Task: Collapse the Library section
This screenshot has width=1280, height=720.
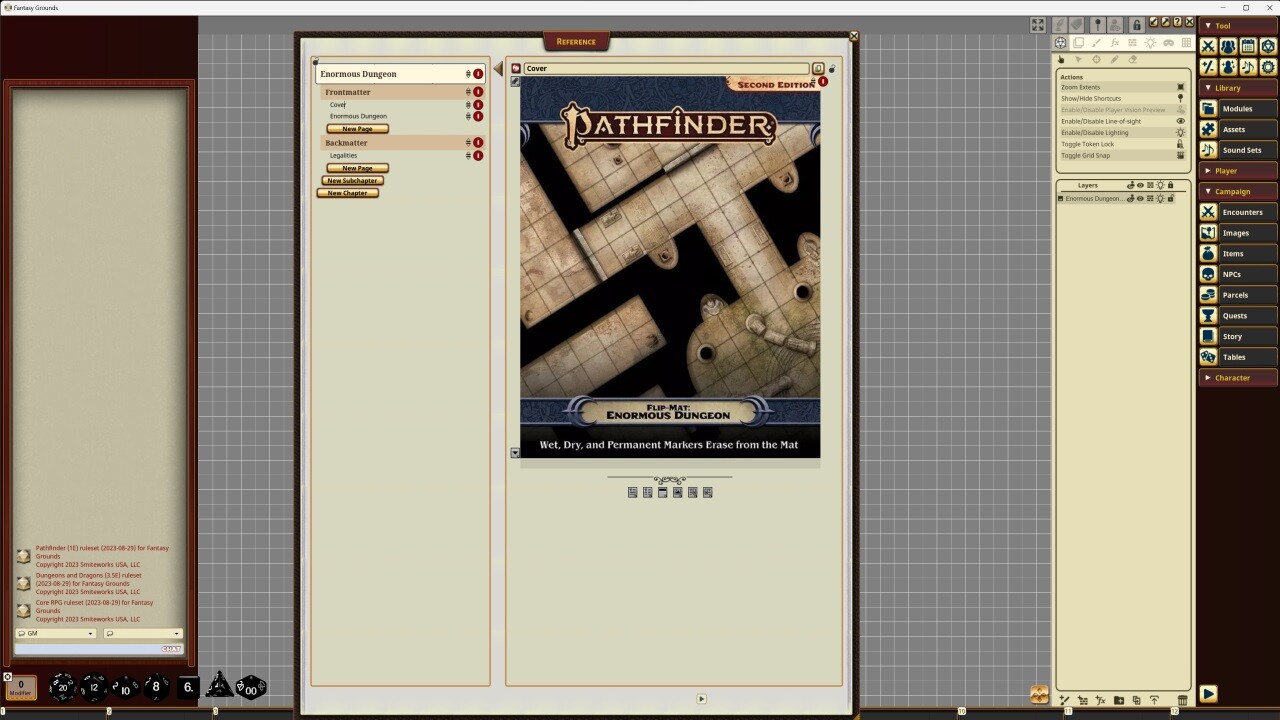Action: (1237, 87)
